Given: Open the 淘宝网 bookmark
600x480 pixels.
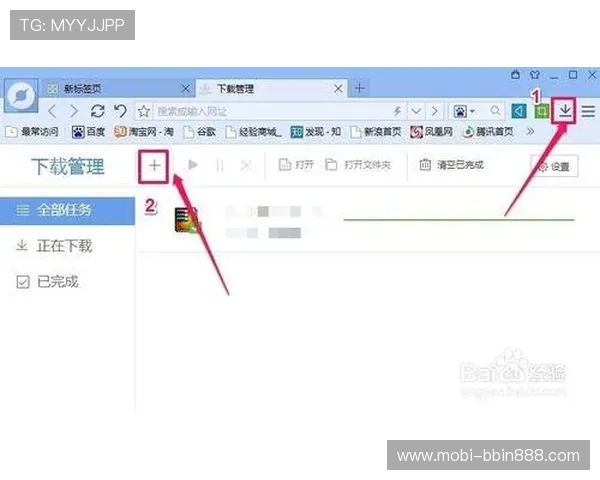Looking at the screenshot, I should pyautogui.click(x=143, y=132).
